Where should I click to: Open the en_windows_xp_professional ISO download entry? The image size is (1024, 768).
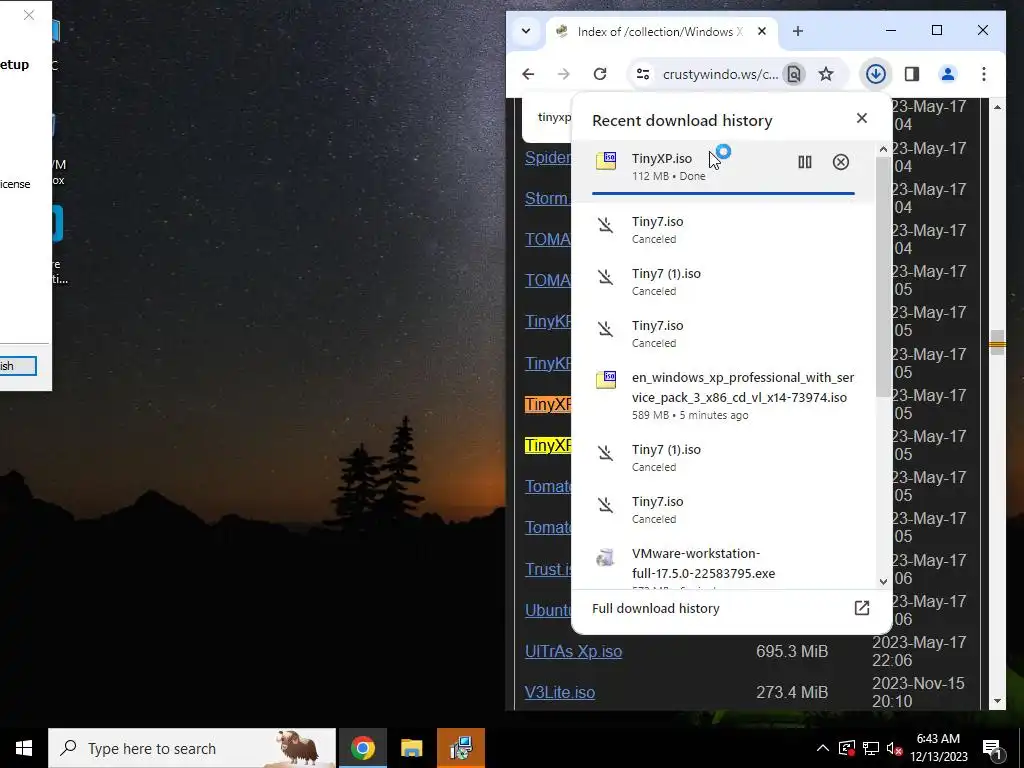[x=722, y=395]
